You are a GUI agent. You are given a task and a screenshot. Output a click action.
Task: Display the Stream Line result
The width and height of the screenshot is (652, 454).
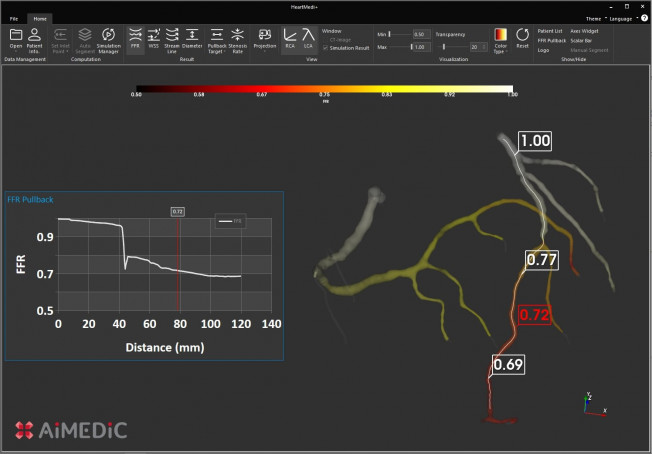(173, 39)
